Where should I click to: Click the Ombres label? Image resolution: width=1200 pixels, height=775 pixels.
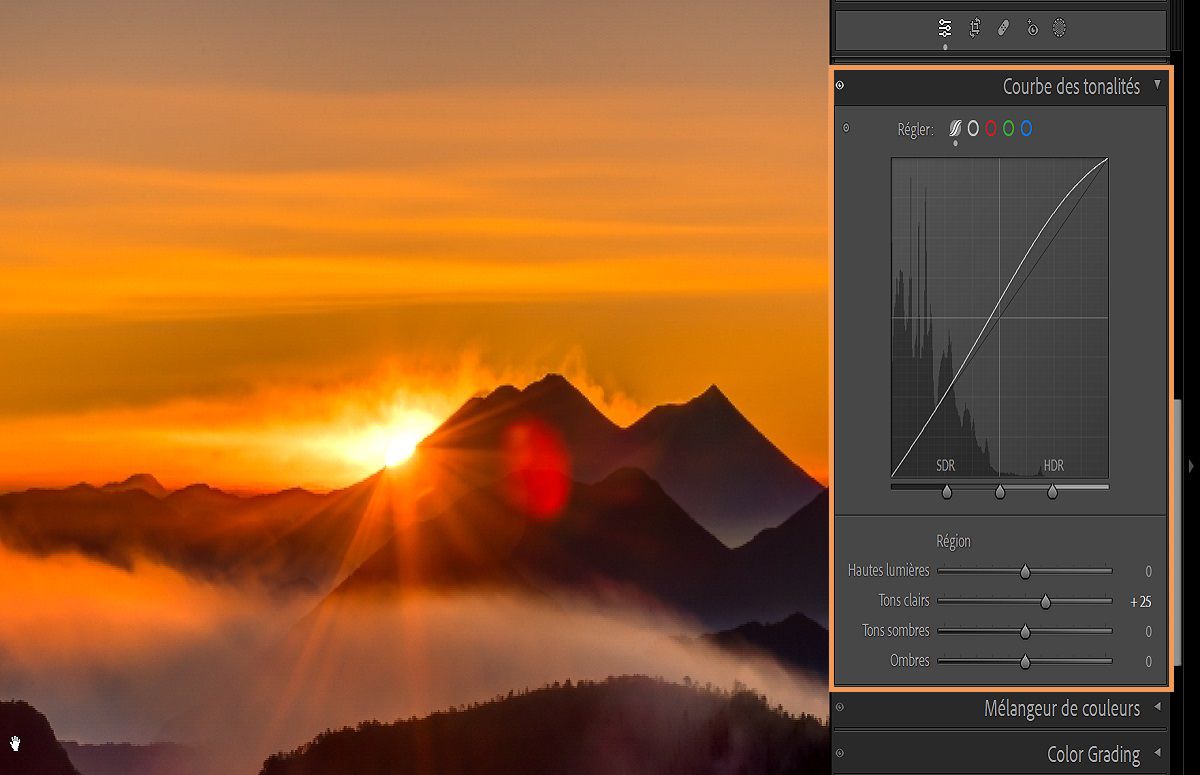[x=910, y=661]
